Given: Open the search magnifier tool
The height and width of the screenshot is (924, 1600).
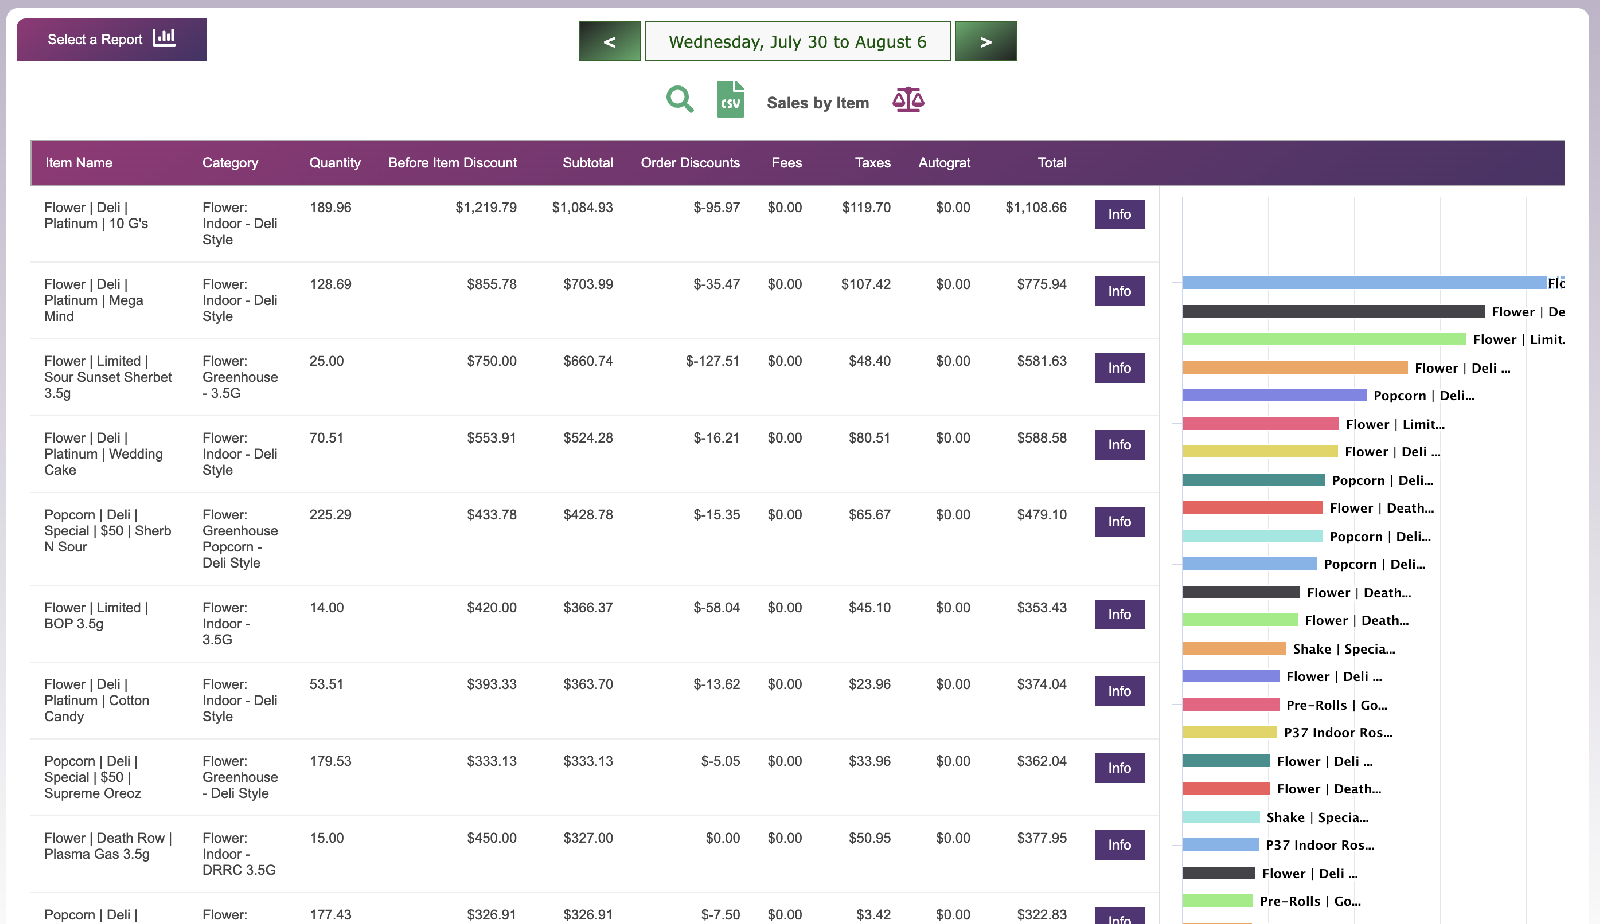Looking at the screenshot, I should tap(680, 100).
